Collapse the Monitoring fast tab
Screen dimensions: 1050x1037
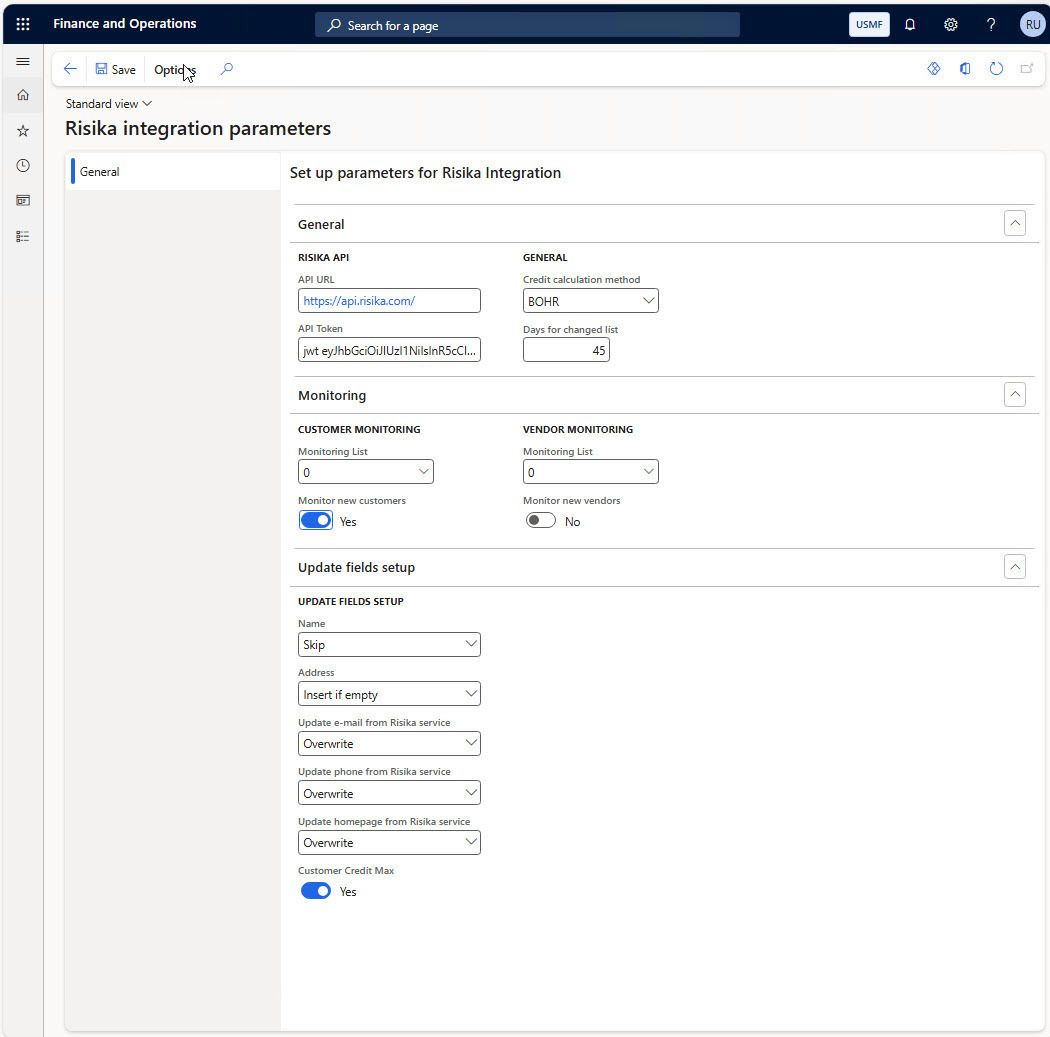(x=1015, y=394)
